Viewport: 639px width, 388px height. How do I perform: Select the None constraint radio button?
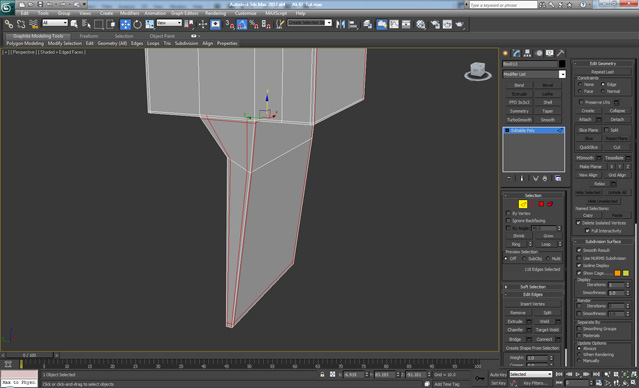580,84
